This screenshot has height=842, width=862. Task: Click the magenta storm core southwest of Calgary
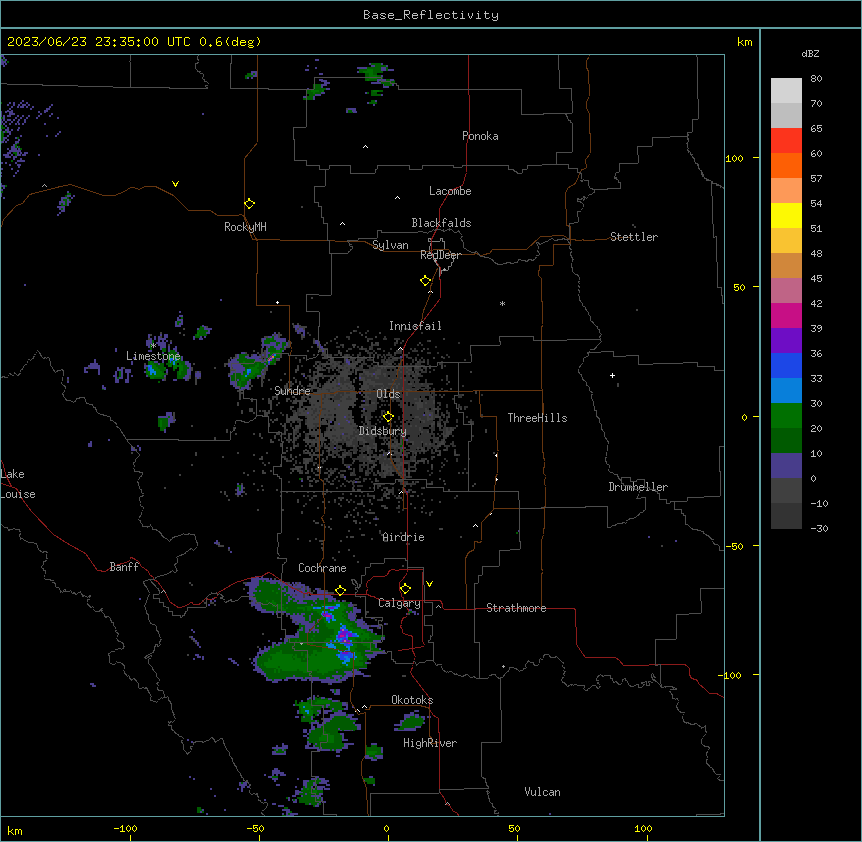click(345, 636)
